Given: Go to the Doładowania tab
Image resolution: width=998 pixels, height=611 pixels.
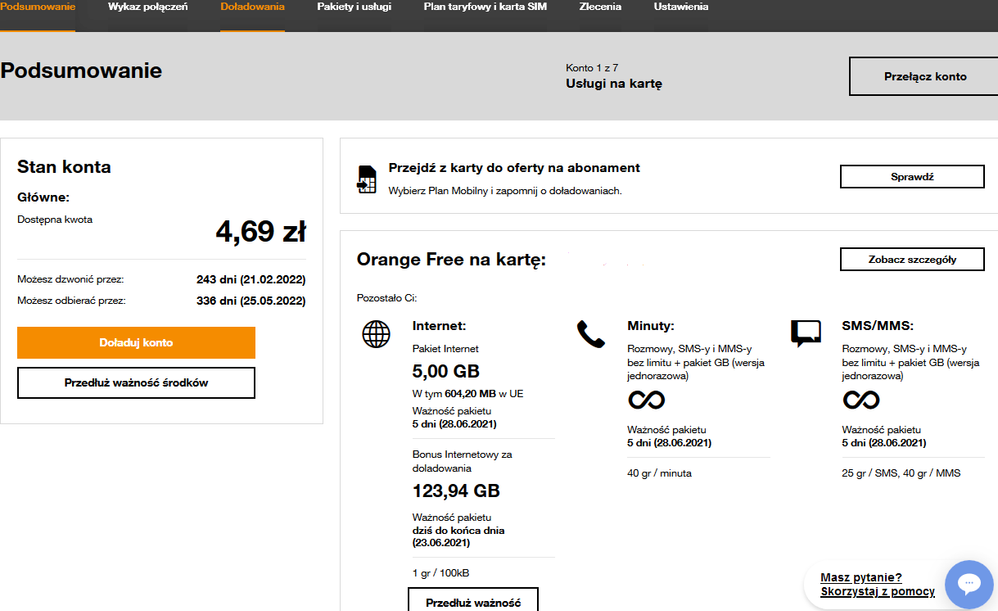Looking at the screenshot, I should [252, 7].
